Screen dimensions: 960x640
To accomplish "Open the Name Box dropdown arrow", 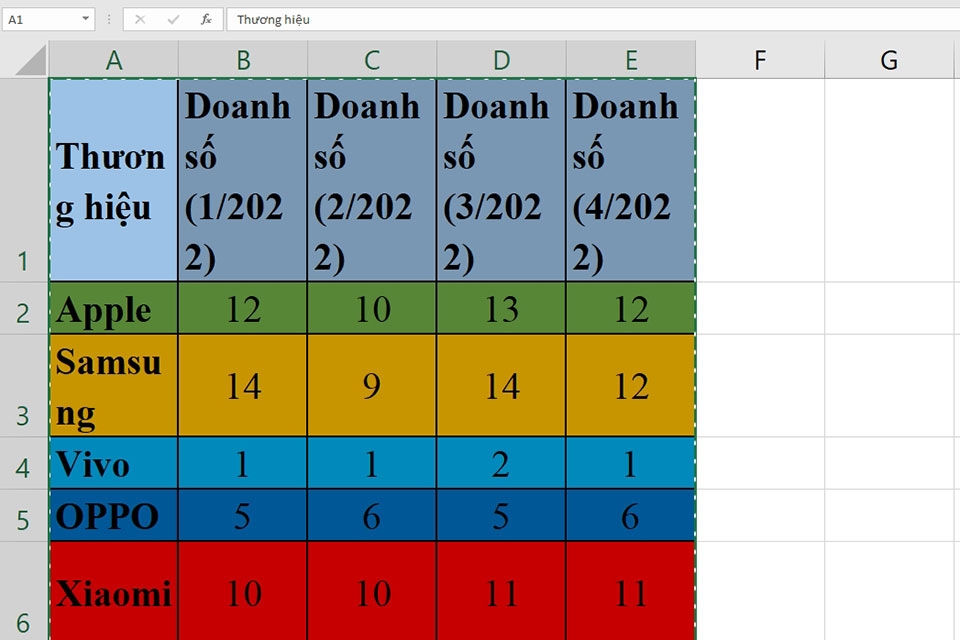I will click(x=86, y=19).
